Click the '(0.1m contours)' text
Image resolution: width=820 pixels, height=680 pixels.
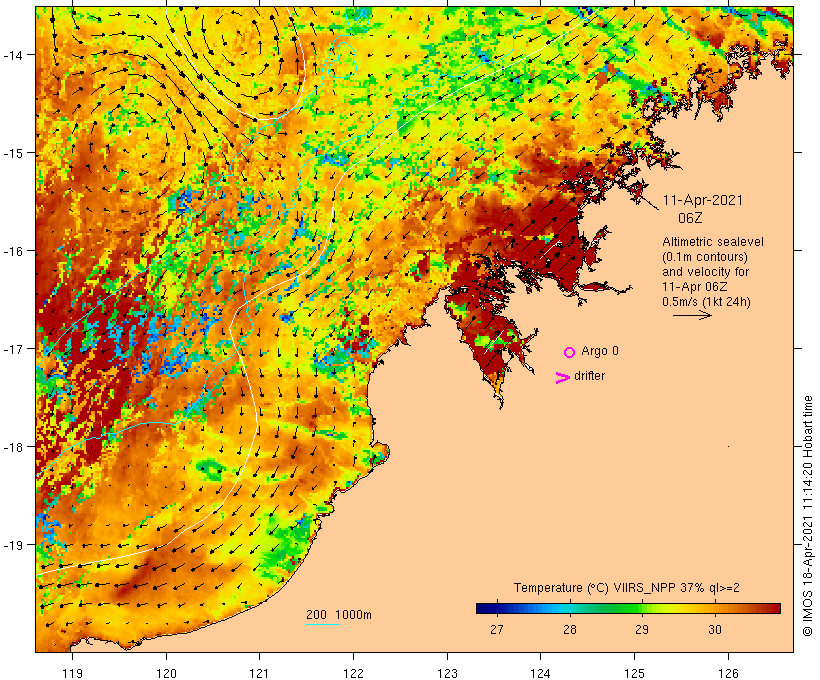click(x=705, y=257)
